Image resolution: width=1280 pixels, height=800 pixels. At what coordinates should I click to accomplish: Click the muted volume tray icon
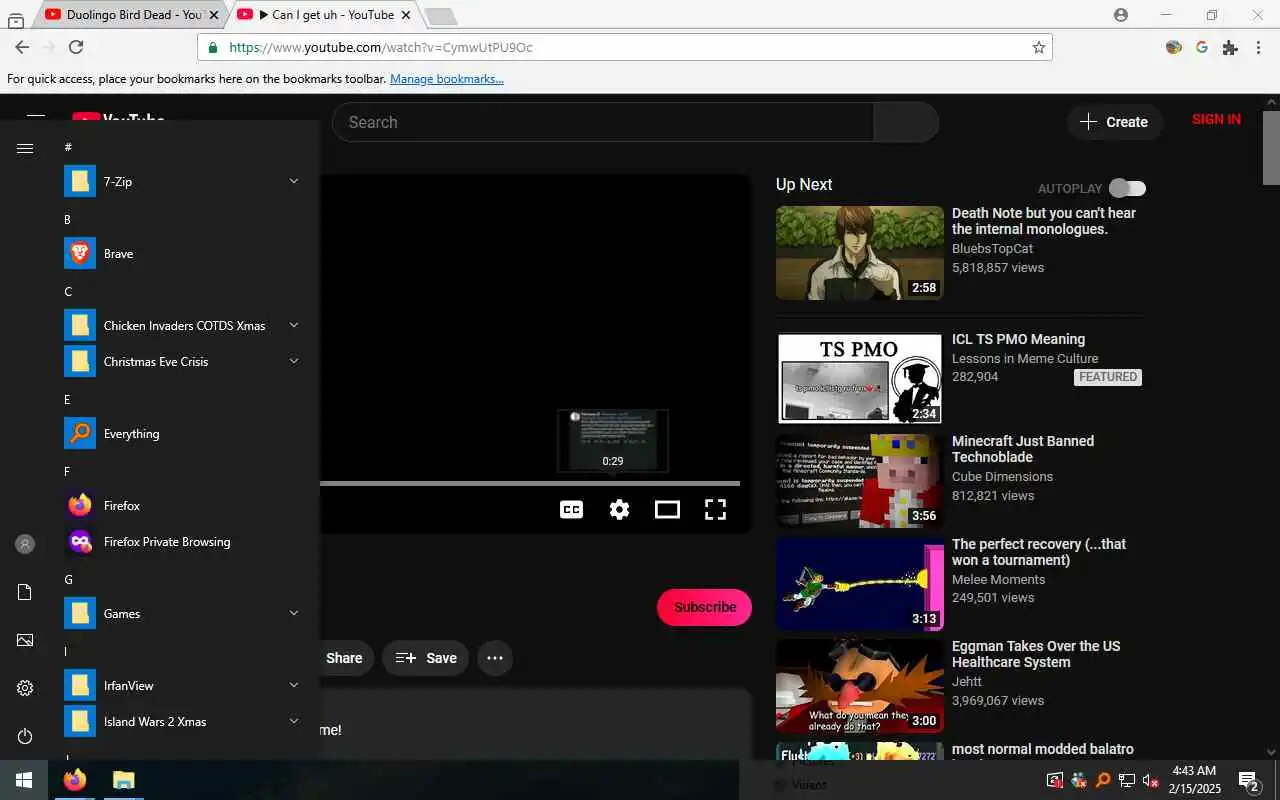1151,780
